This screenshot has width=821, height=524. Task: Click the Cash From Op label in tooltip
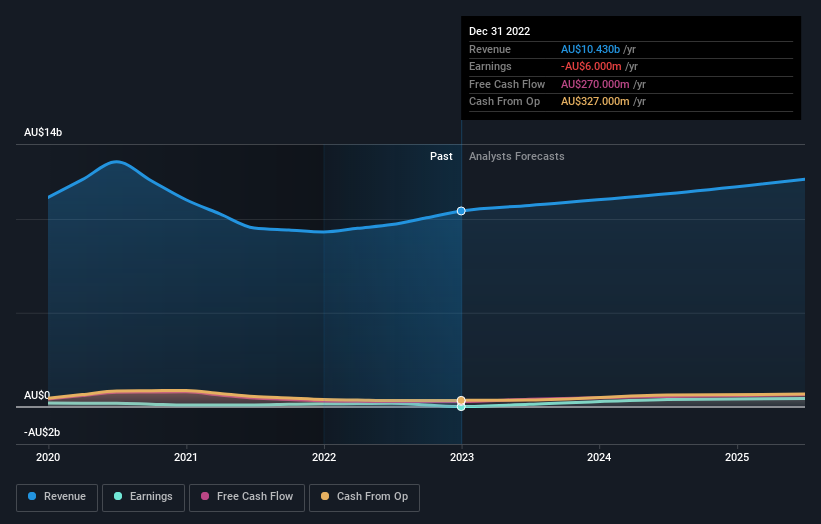point(504,102)
